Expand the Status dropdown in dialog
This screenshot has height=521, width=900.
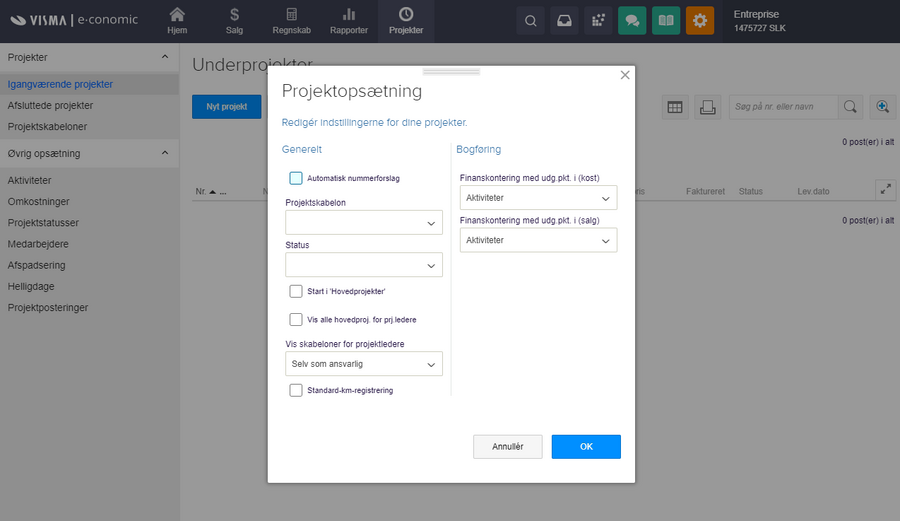click(x=364, y=265)
